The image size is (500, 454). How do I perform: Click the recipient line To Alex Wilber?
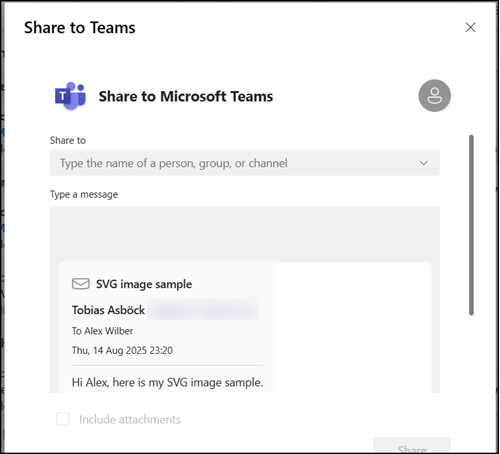coord(102,331)
